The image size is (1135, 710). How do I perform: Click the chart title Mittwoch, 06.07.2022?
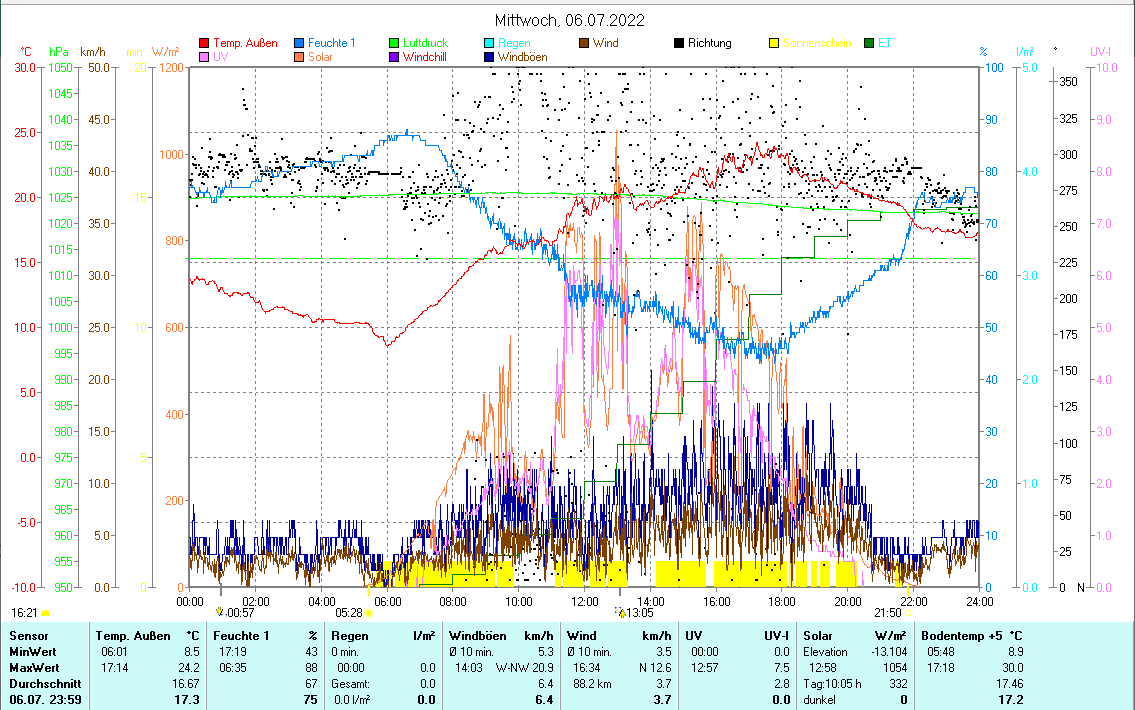[569, 20]
